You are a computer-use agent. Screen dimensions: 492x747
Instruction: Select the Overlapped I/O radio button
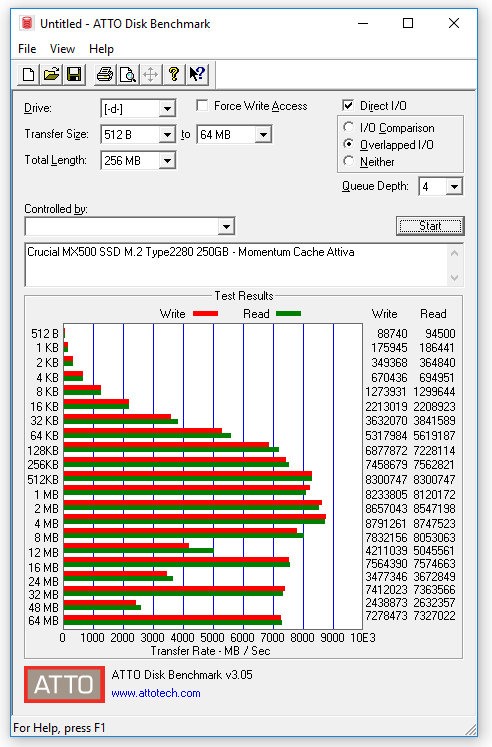[349, 144]
